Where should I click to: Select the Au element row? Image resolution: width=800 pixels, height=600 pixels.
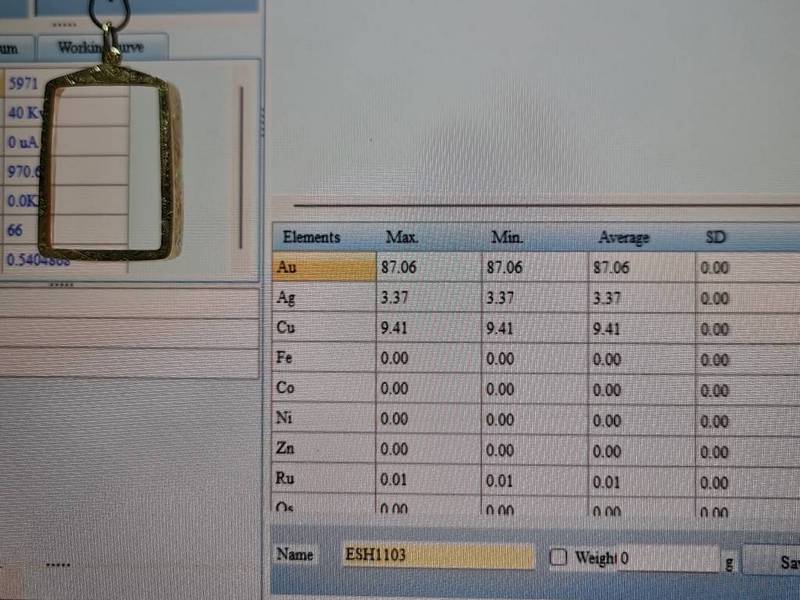[x=322, y=267]
